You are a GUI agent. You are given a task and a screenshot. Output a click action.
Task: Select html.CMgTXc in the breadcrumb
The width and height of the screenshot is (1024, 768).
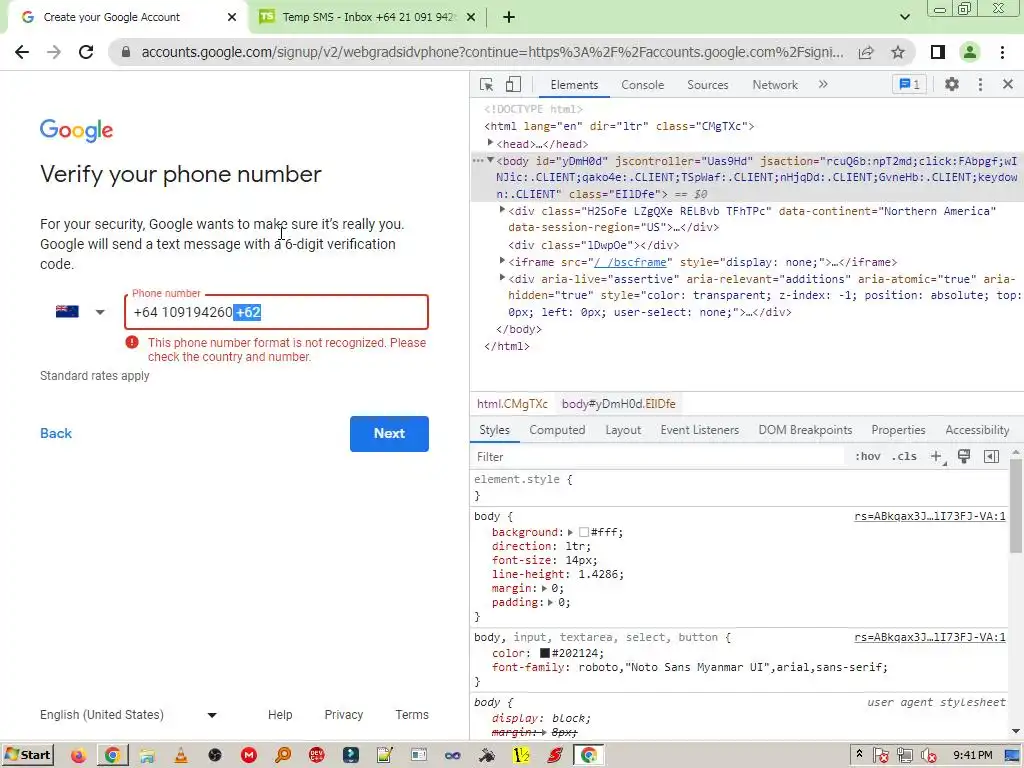click(512, 404)
